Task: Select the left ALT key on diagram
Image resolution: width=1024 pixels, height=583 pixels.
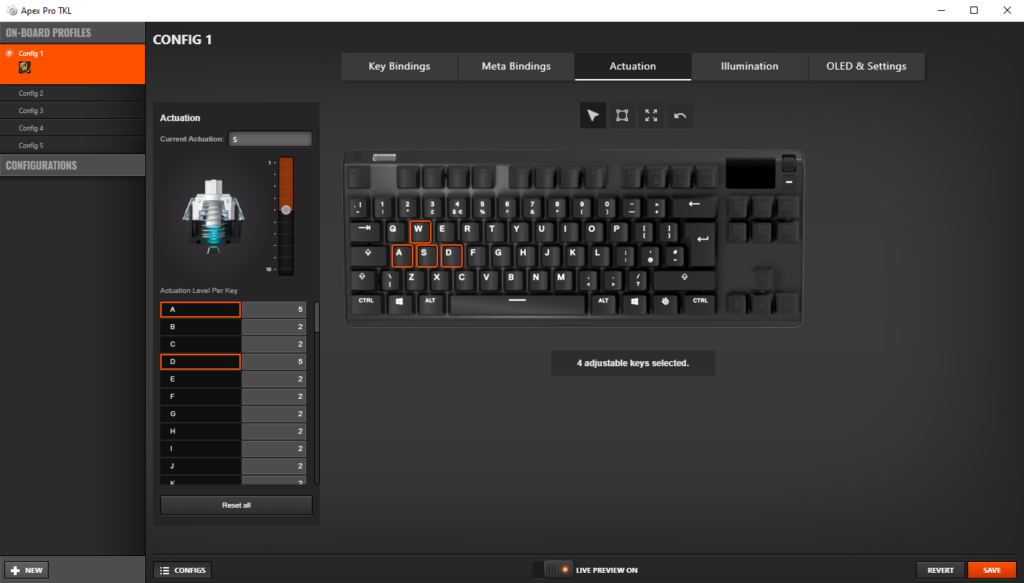Action: click(x=431, y=304)
